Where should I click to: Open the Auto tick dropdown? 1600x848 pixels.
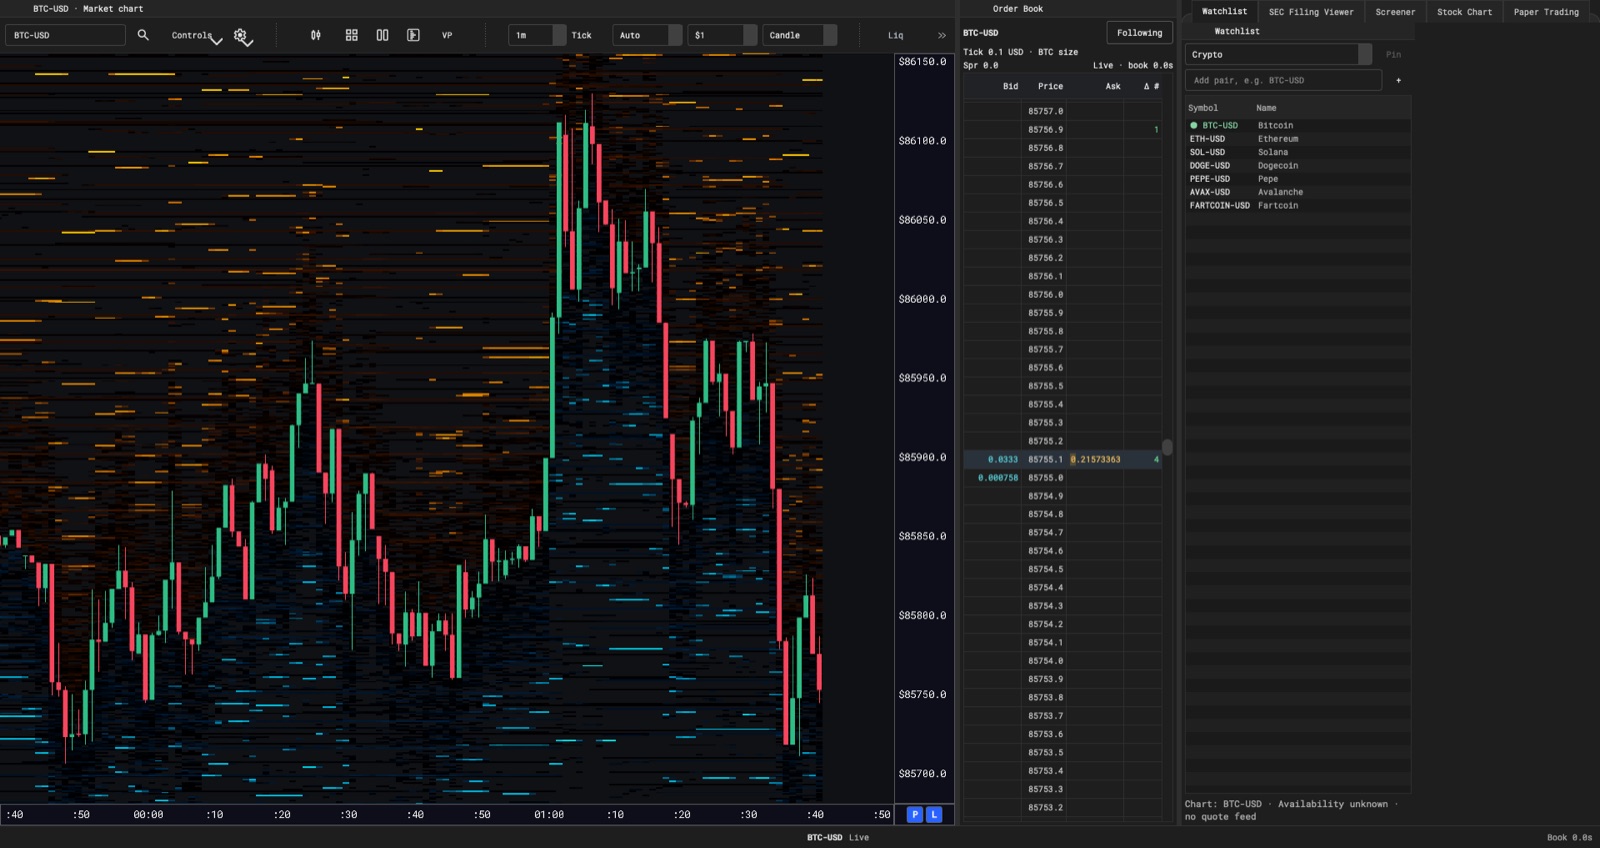pos(647,35)
